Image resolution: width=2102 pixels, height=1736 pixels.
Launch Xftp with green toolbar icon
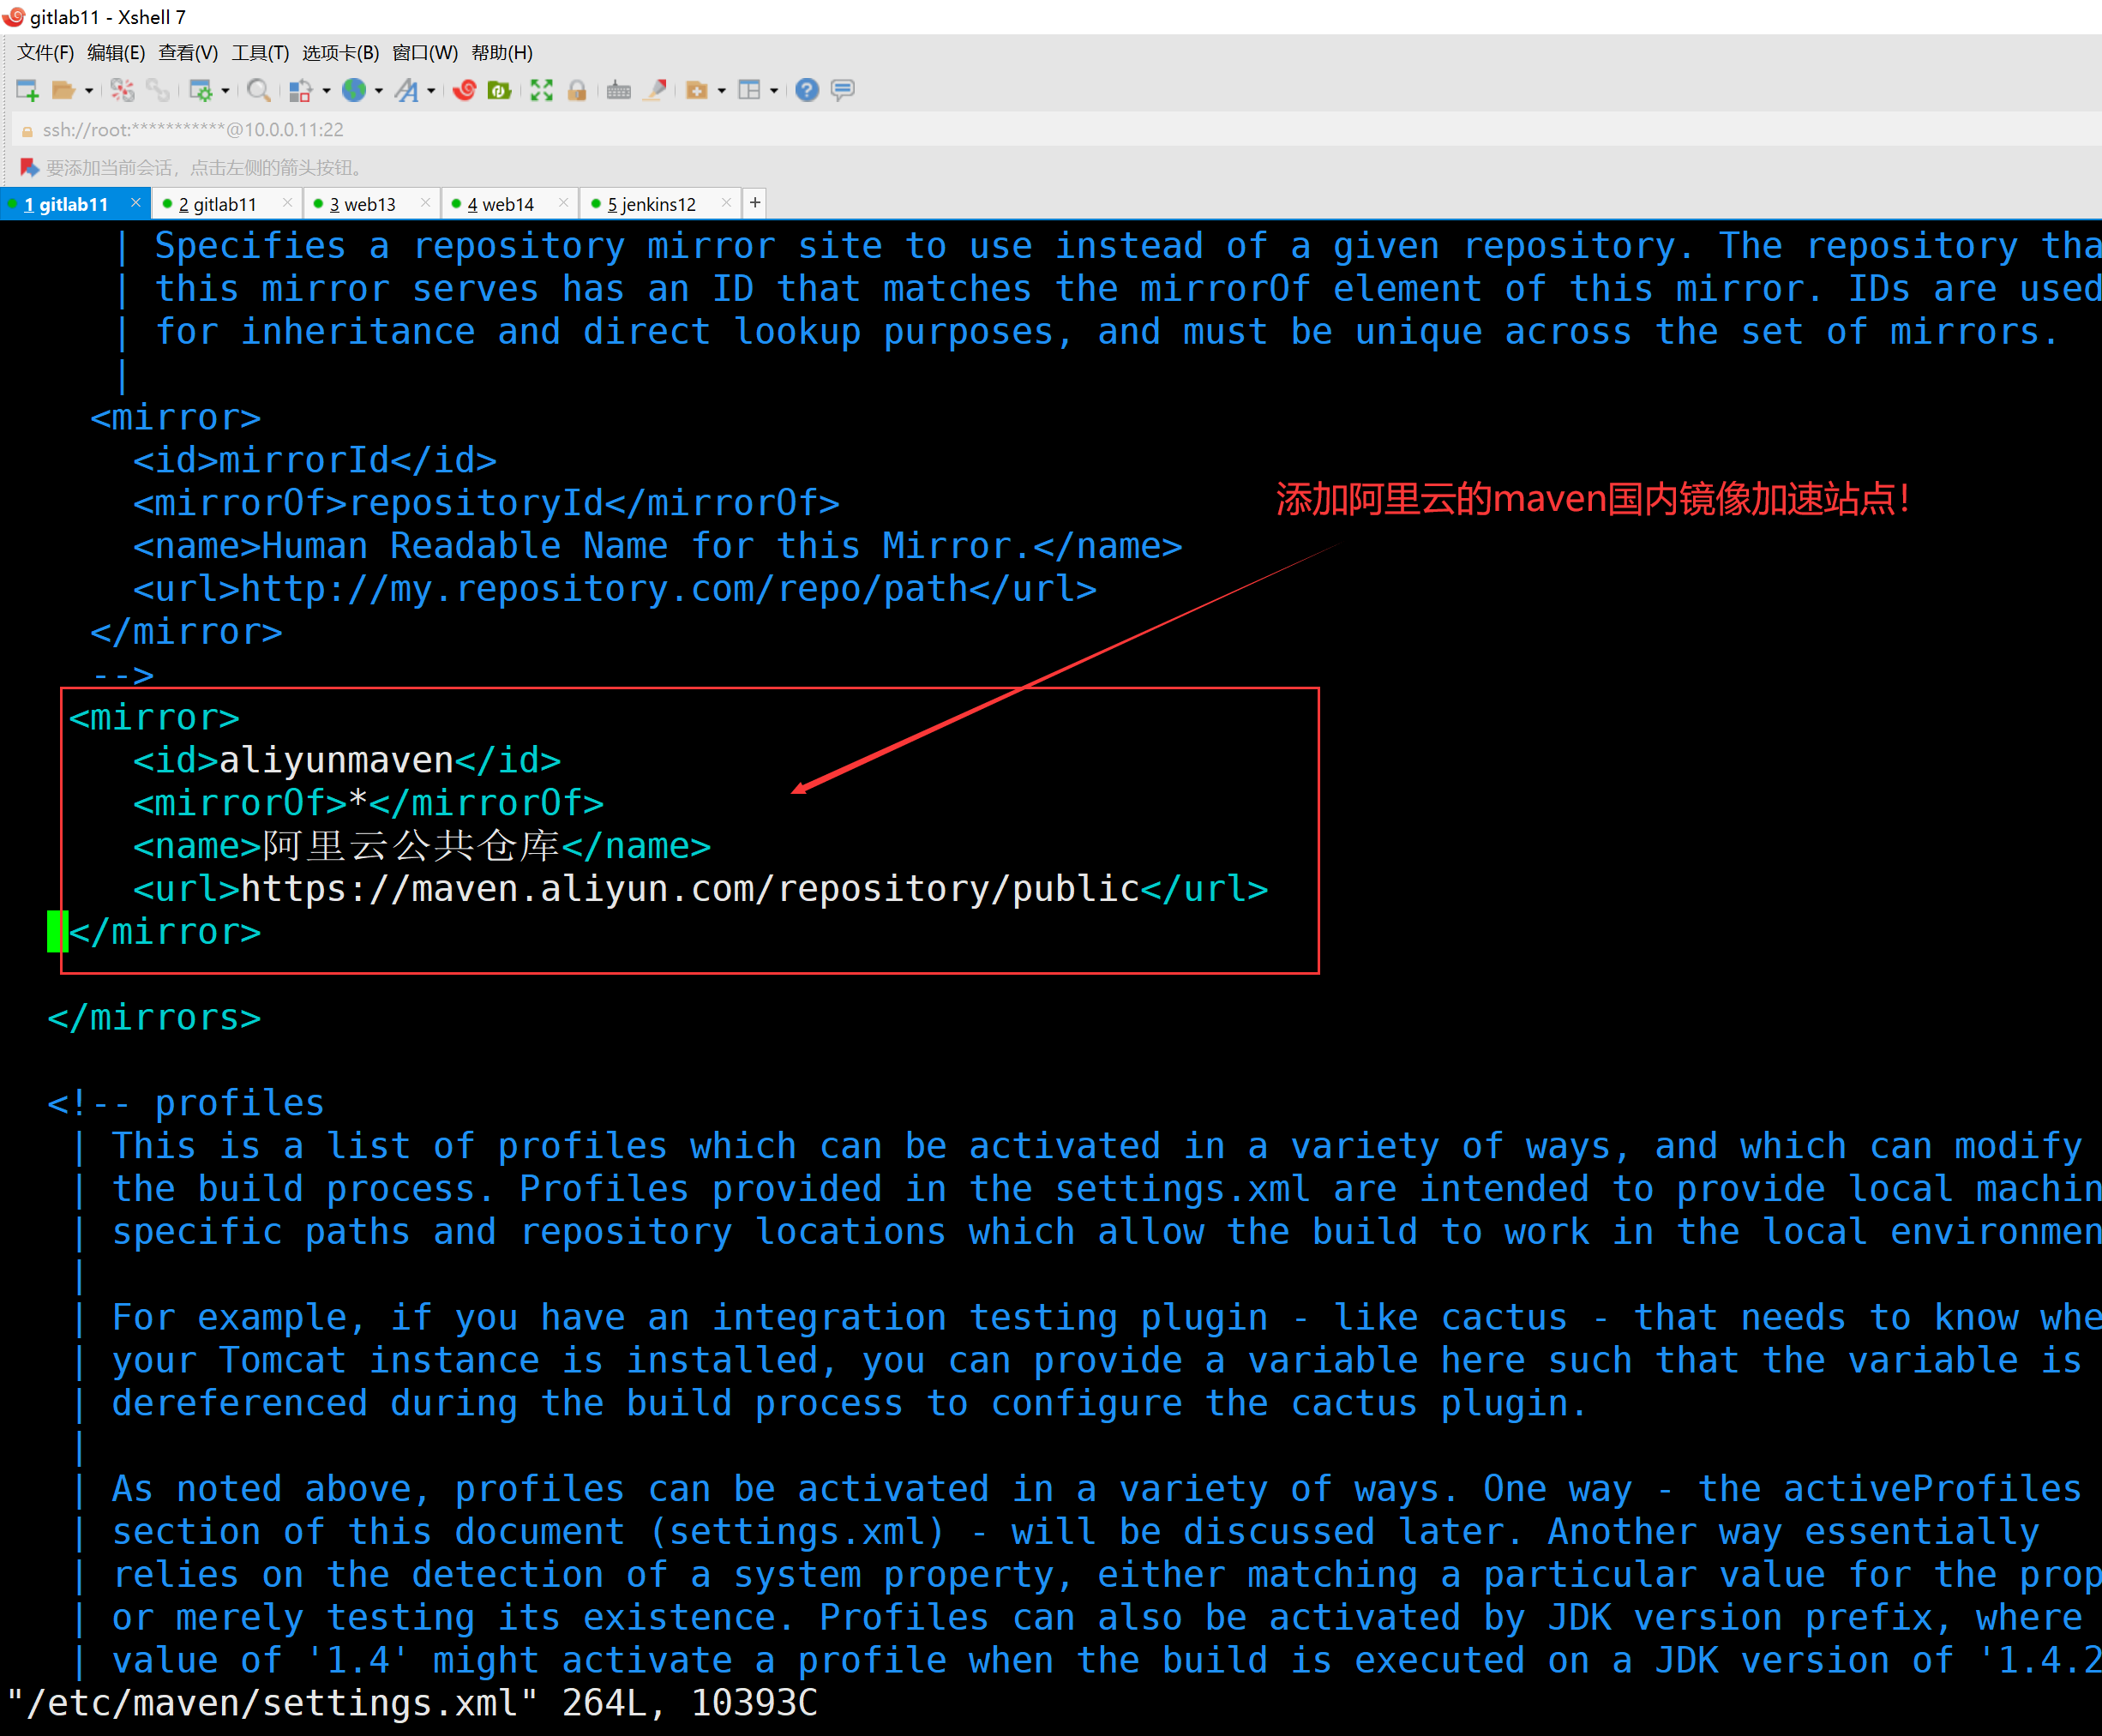tap(499, 91)
